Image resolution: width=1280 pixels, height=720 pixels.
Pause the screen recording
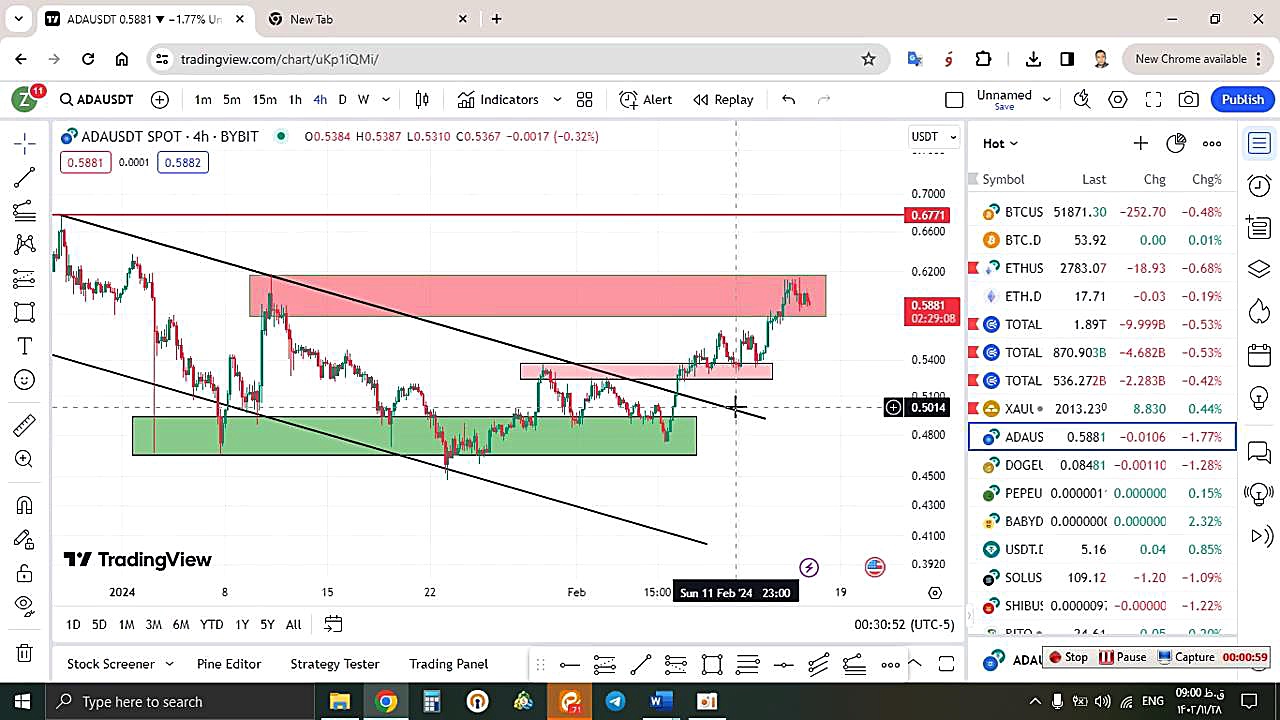pos(1123,657)
